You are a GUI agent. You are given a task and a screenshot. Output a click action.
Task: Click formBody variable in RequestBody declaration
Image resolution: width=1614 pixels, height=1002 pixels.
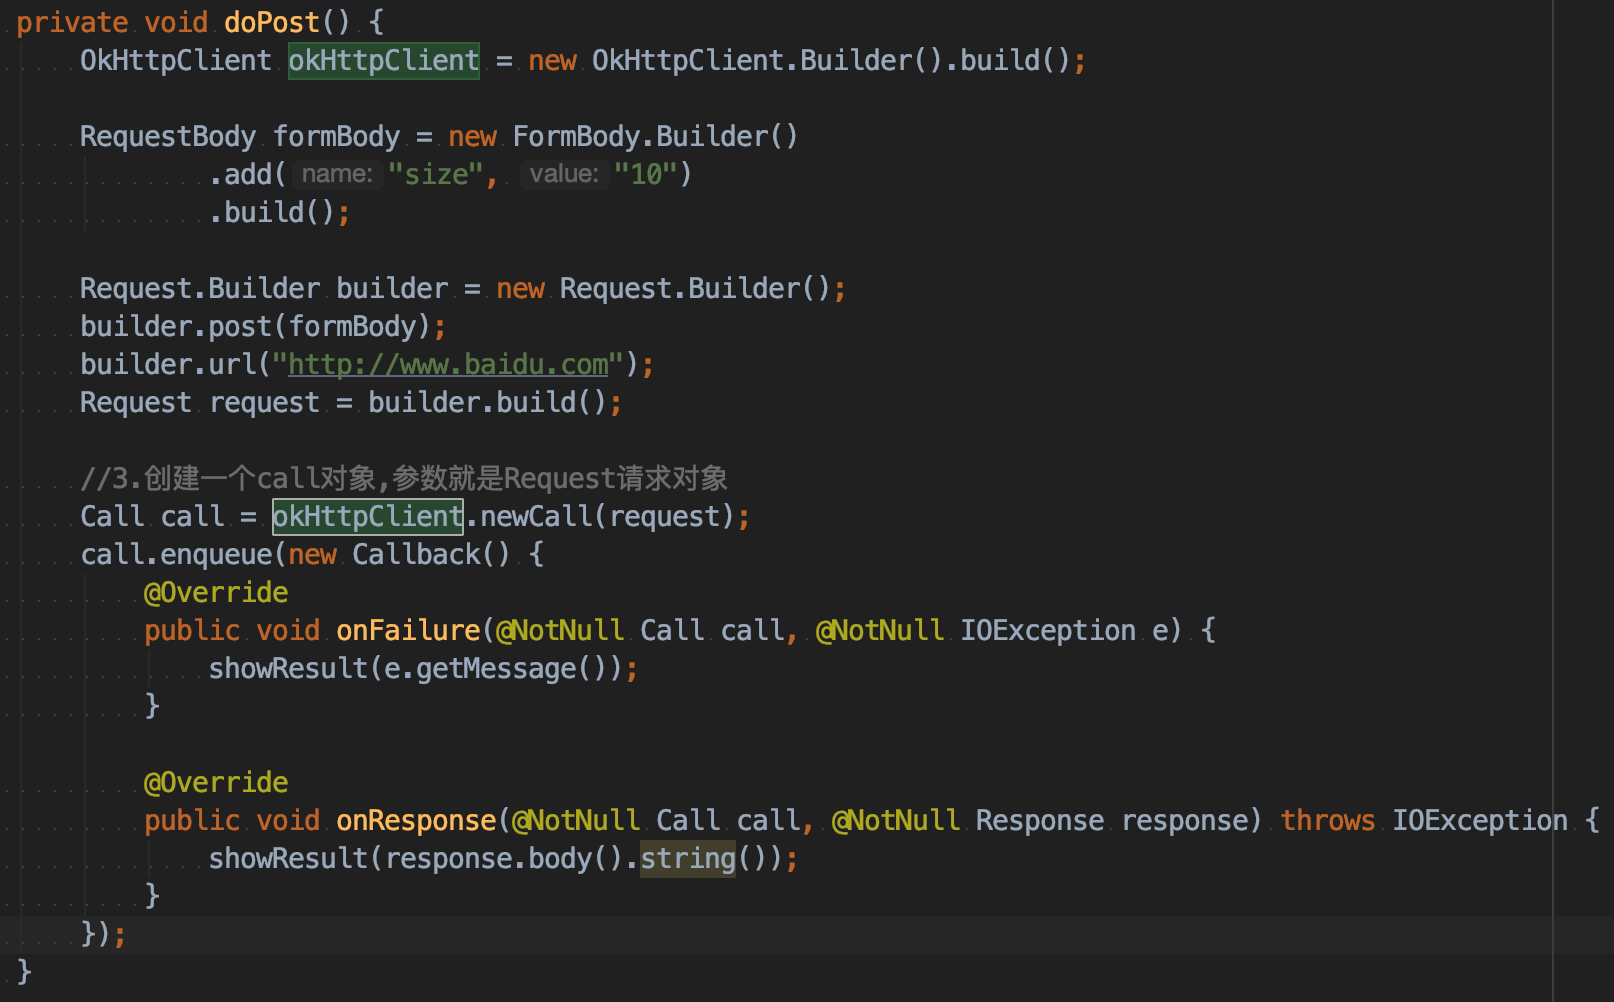[337, 136]
